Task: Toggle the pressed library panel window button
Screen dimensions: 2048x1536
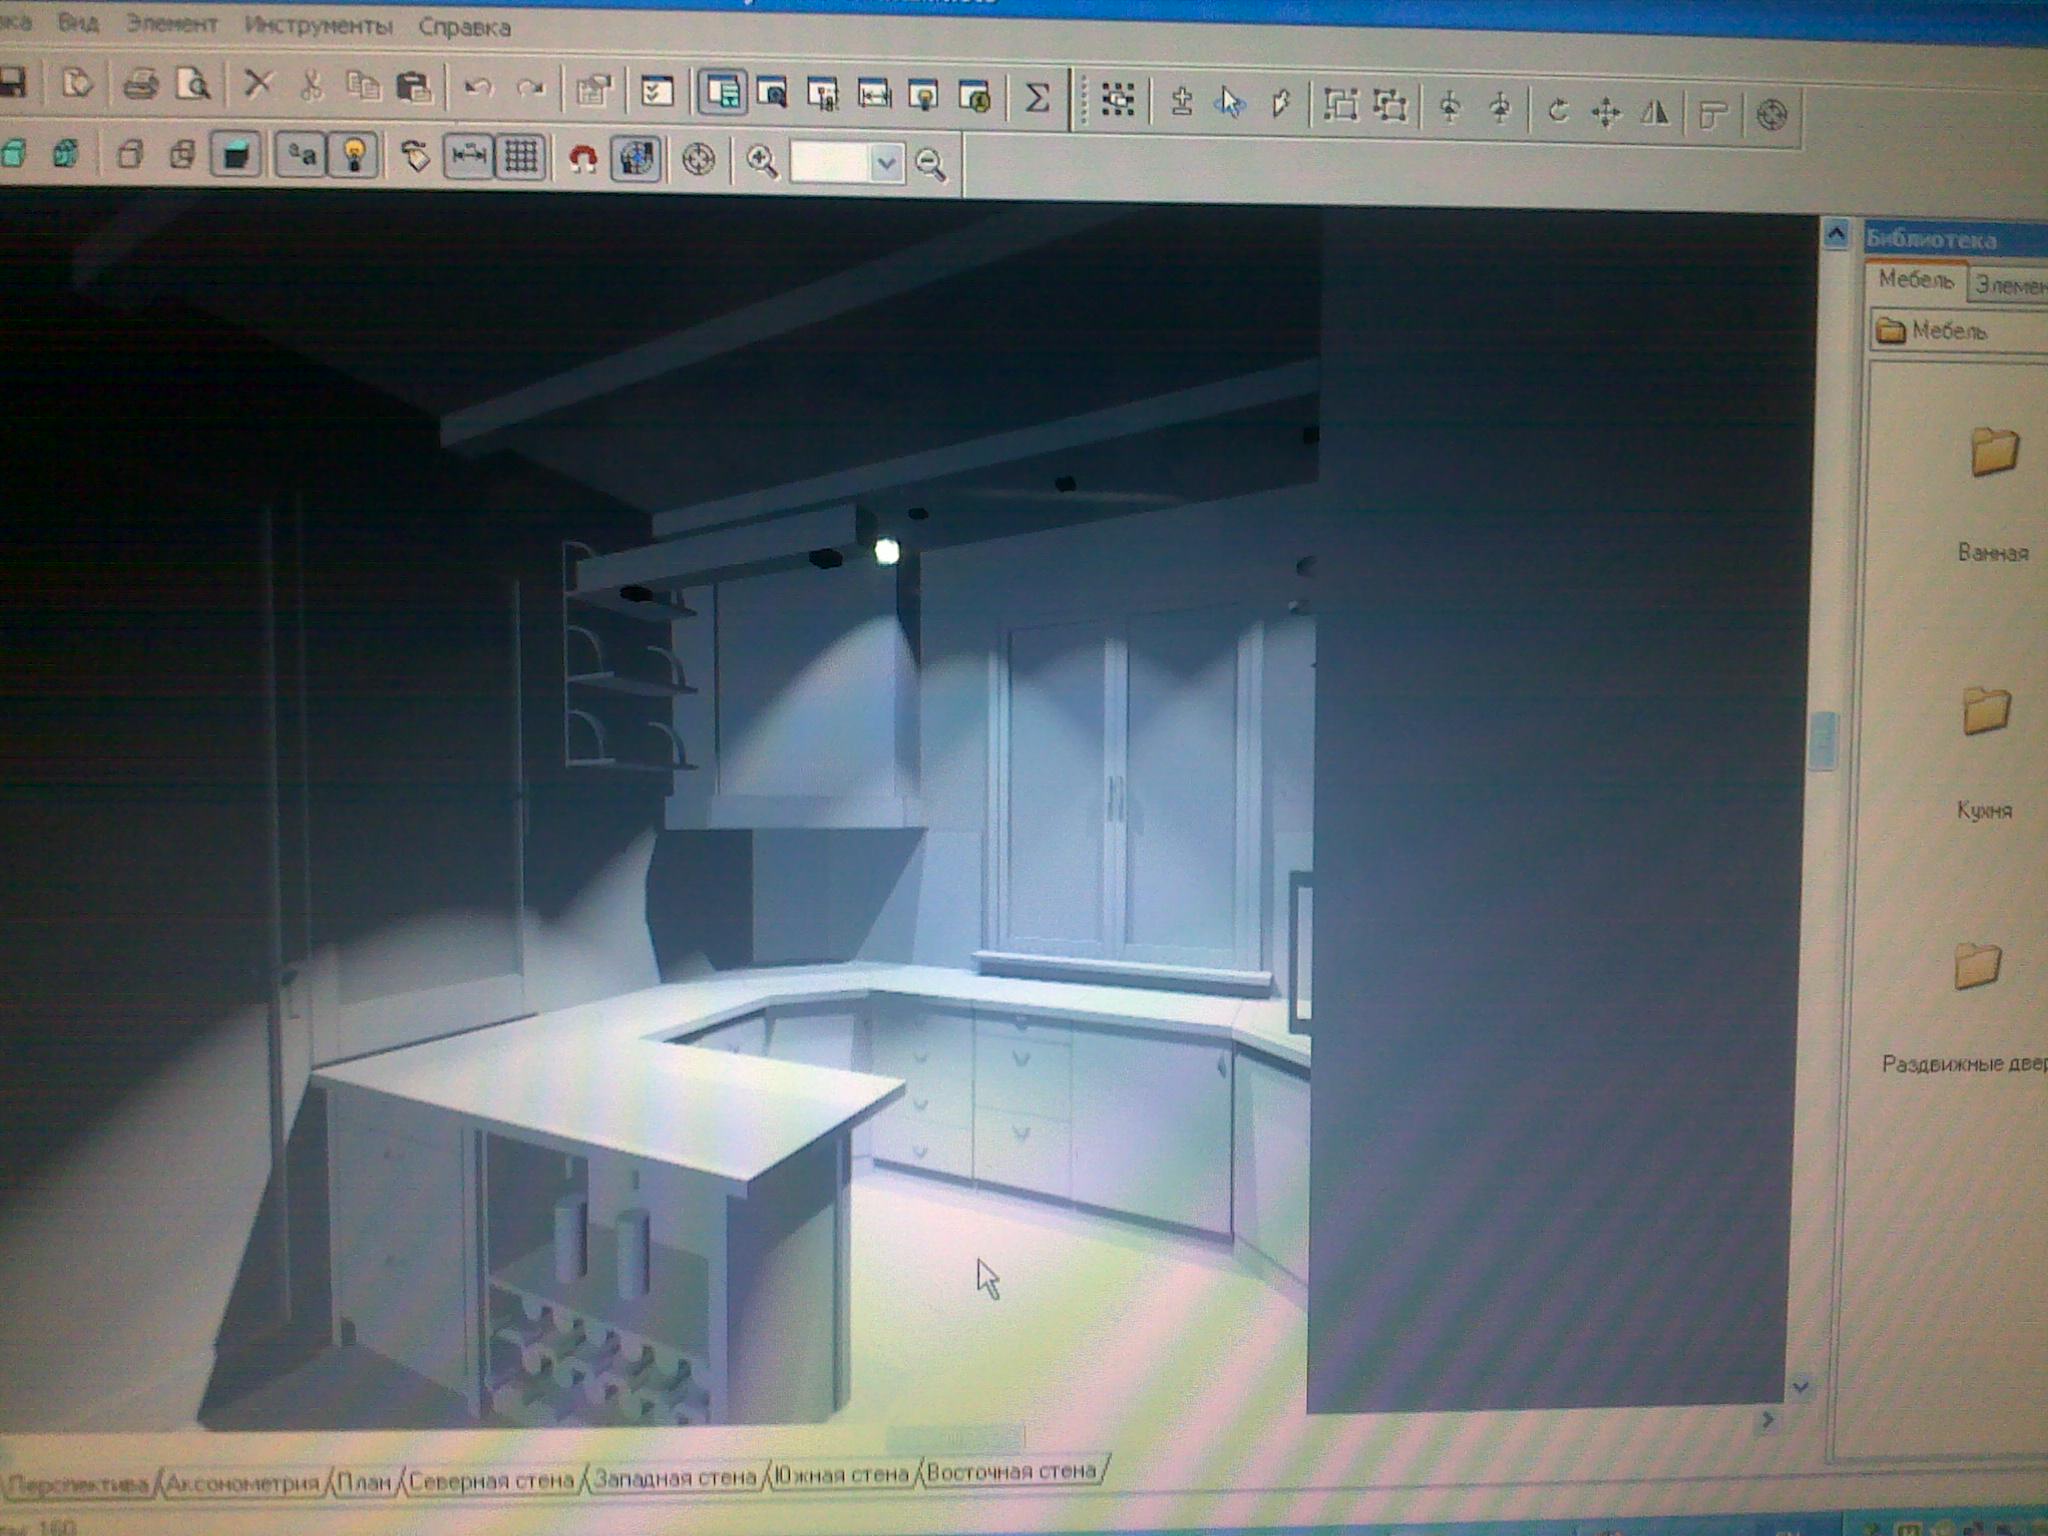Action: point(722,93)
